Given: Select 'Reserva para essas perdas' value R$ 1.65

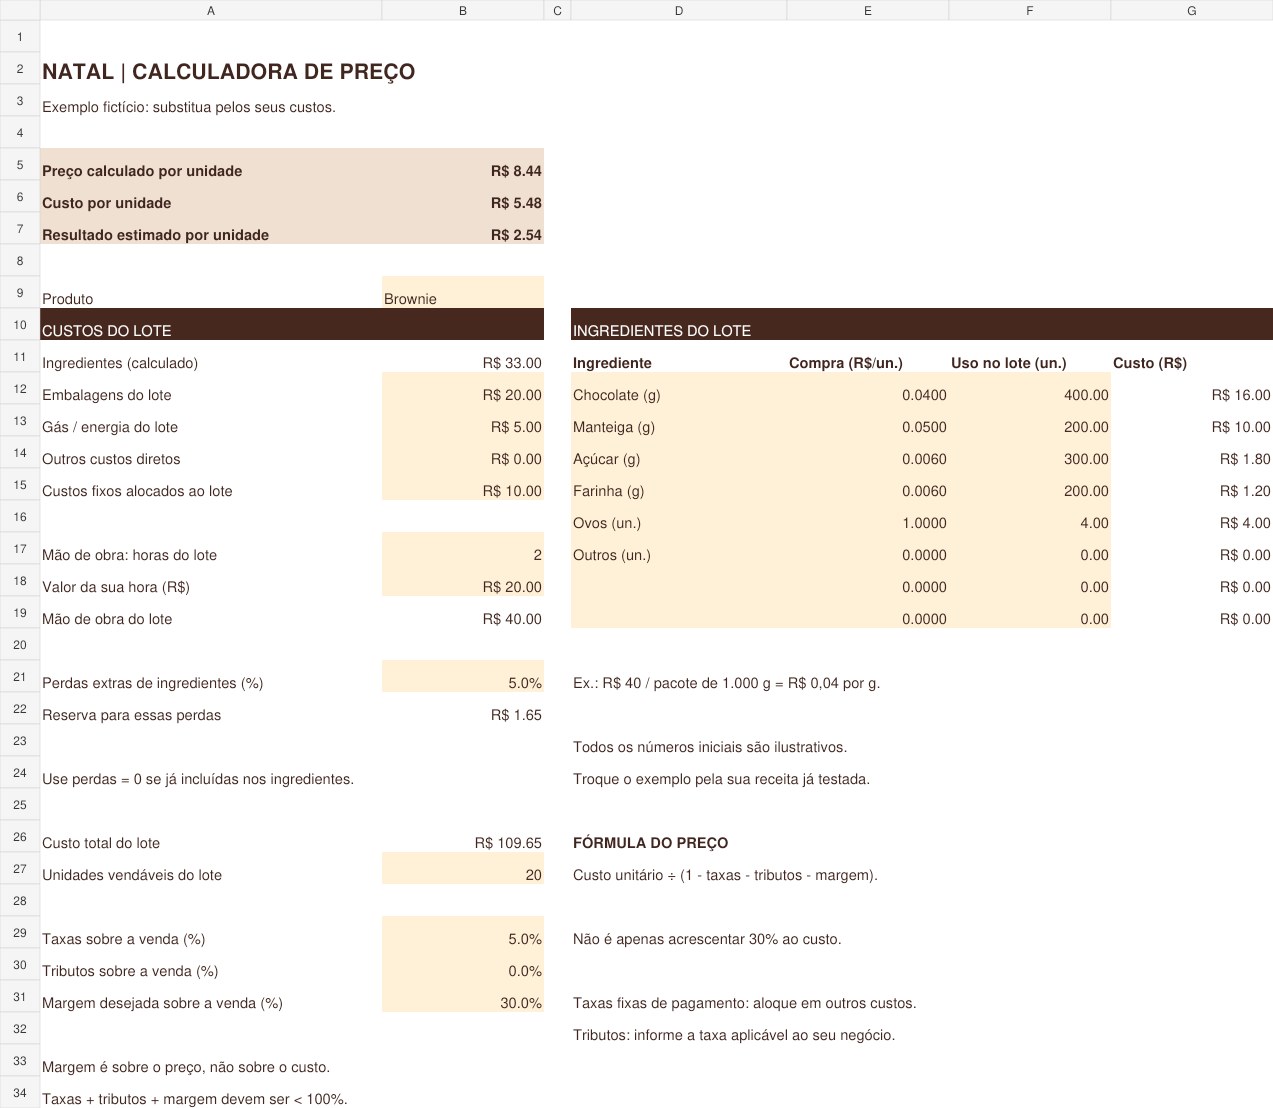Looking at the screenshot, I should tap(463, 708).
